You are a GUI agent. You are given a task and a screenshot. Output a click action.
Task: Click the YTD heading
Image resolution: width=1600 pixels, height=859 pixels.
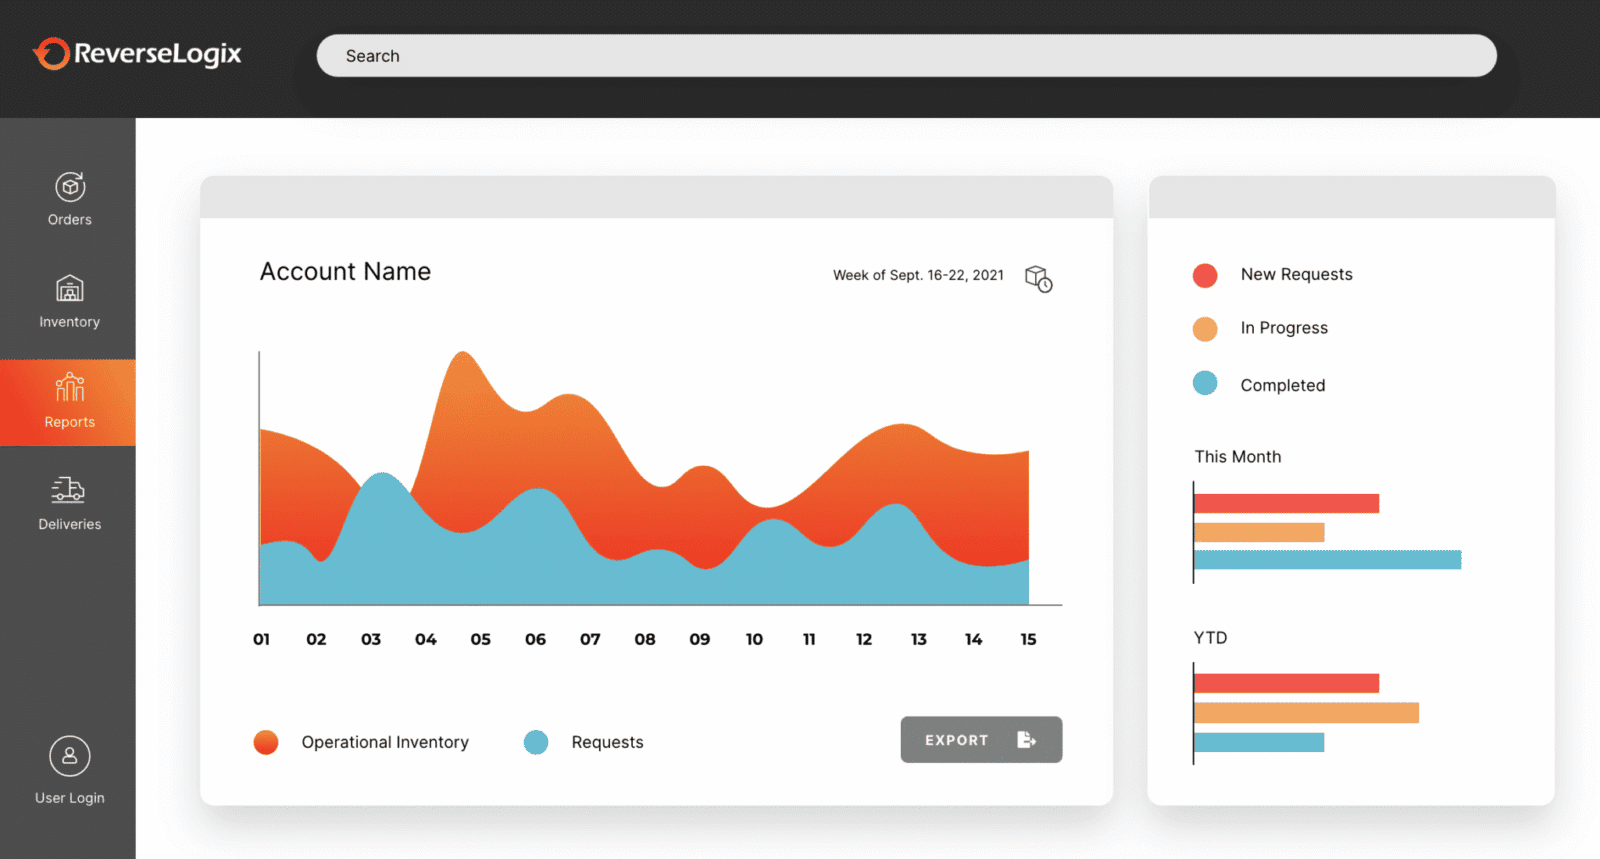pos(1210,637)
